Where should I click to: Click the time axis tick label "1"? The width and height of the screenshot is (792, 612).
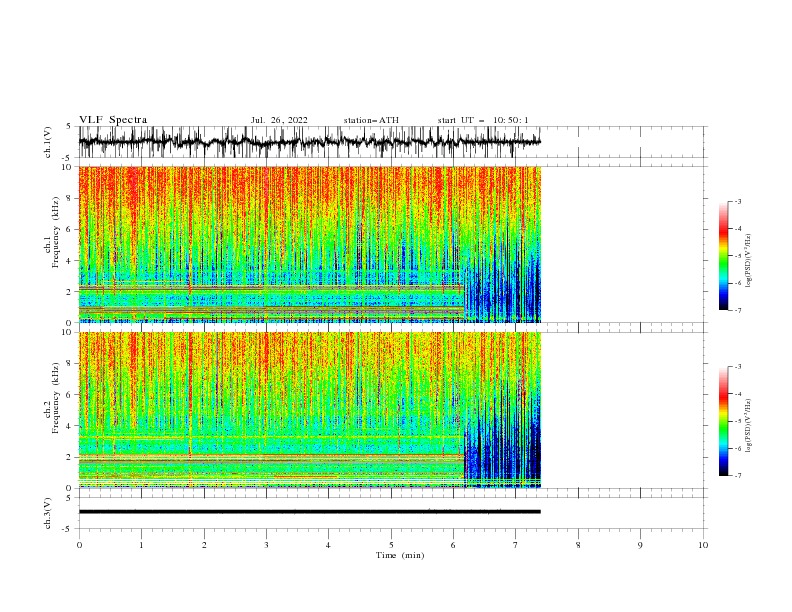141,545
